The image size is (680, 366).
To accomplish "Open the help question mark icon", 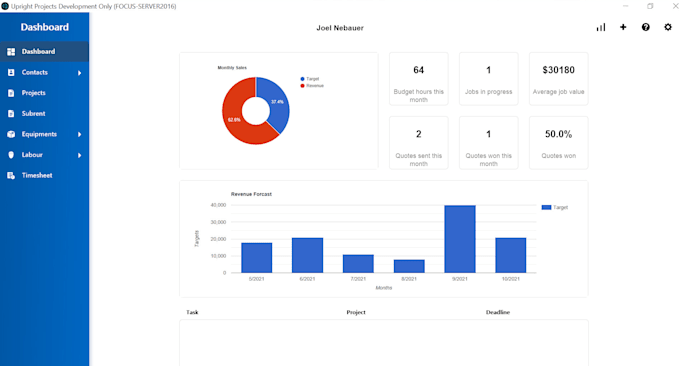I will 646,27.
